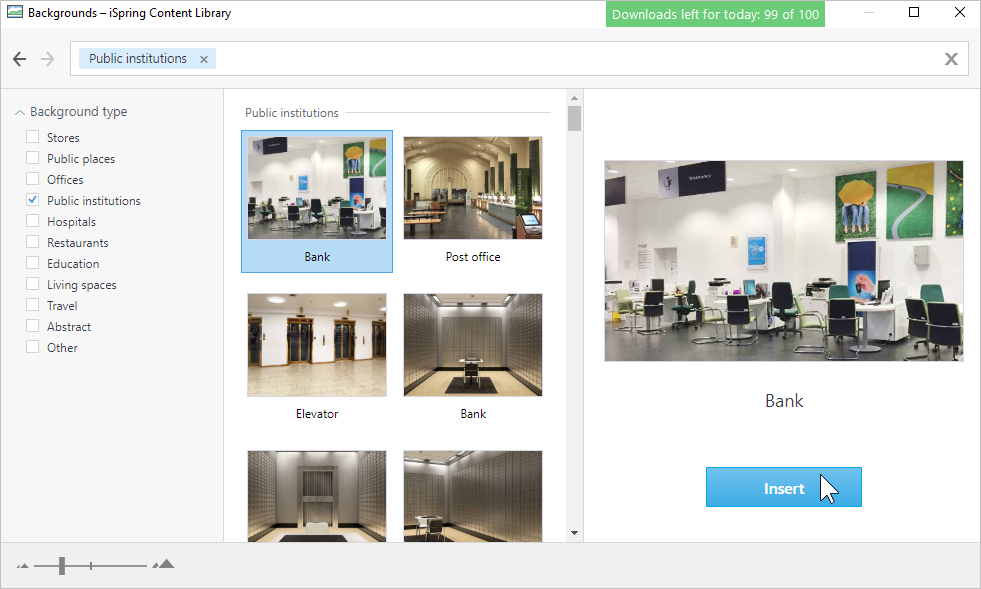This screenshot has height=589, width=981.
Task: Click the Post office caption text
Action: (473, 257)
